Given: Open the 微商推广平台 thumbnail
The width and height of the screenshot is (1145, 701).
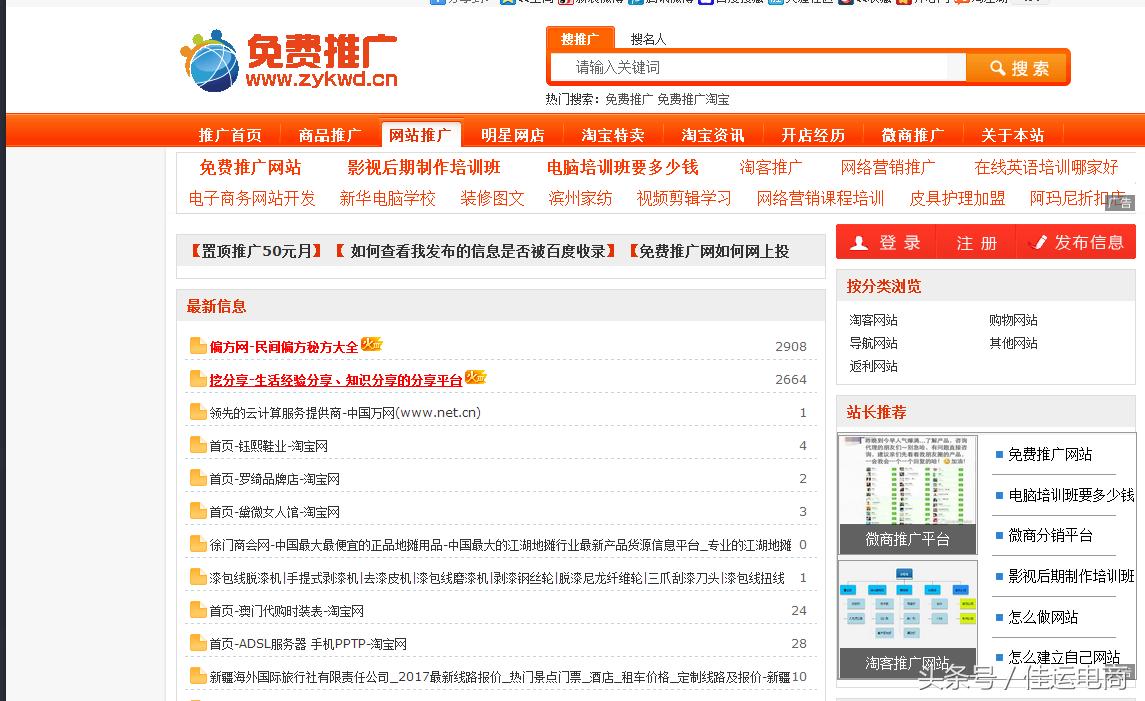Looking at the screenshot, I should (906, 490).
